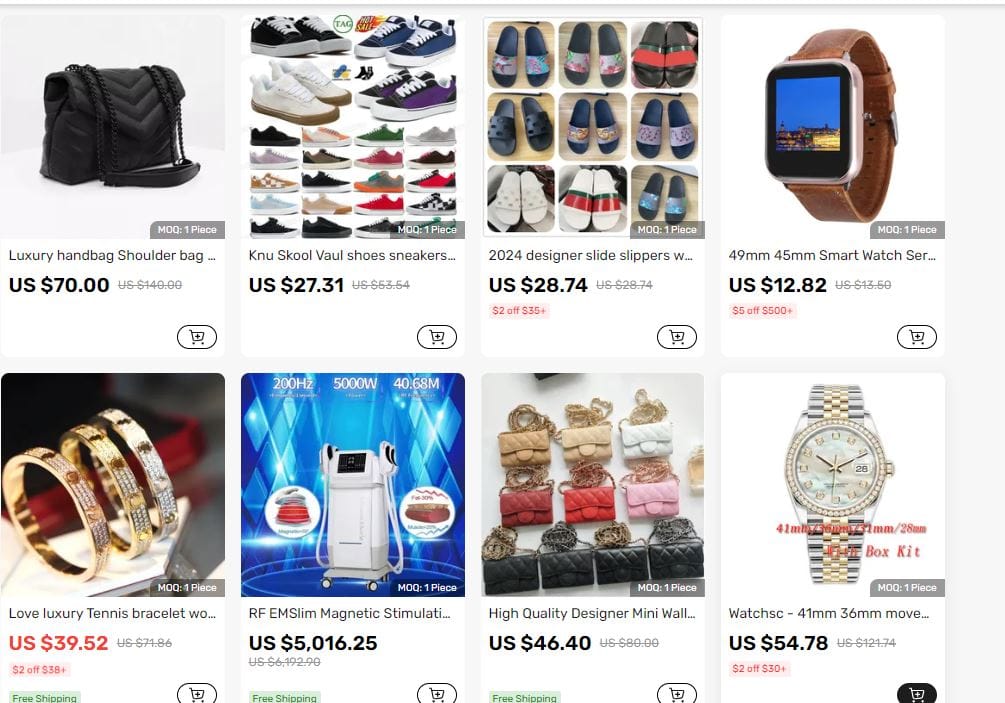Click the $2 off $35+ coupon tag
The image size is (1005, 703).
(x=519, y=311)
